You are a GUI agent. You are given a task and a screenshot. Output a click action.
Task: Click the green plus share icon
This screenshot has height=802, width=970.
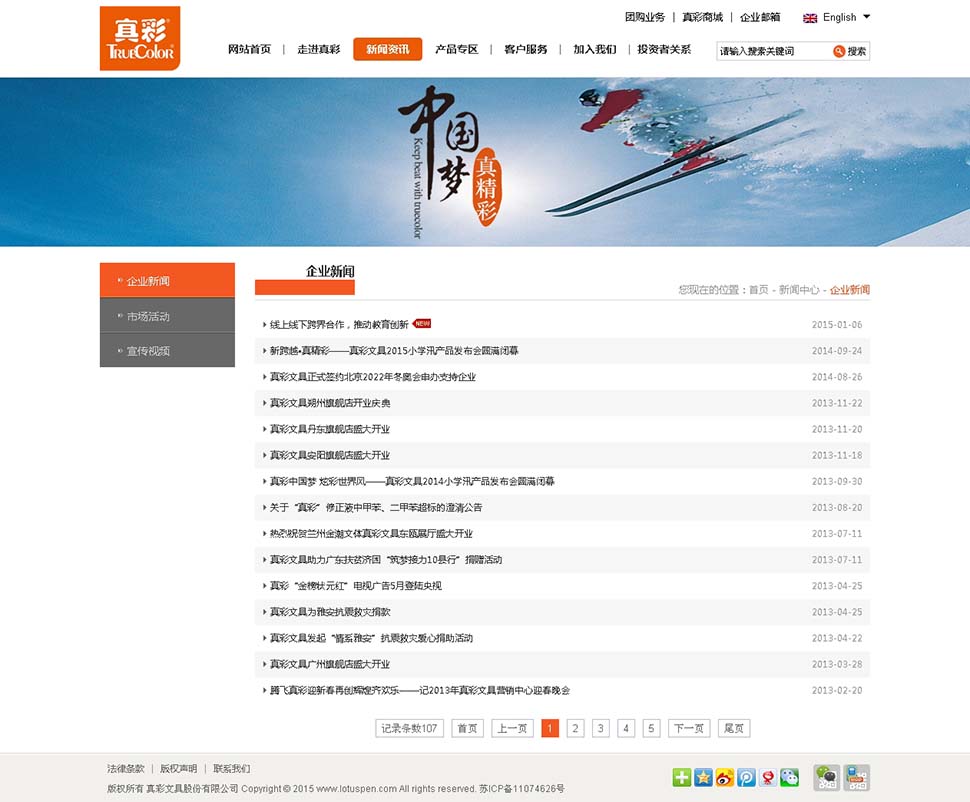(x=681, y=777)
